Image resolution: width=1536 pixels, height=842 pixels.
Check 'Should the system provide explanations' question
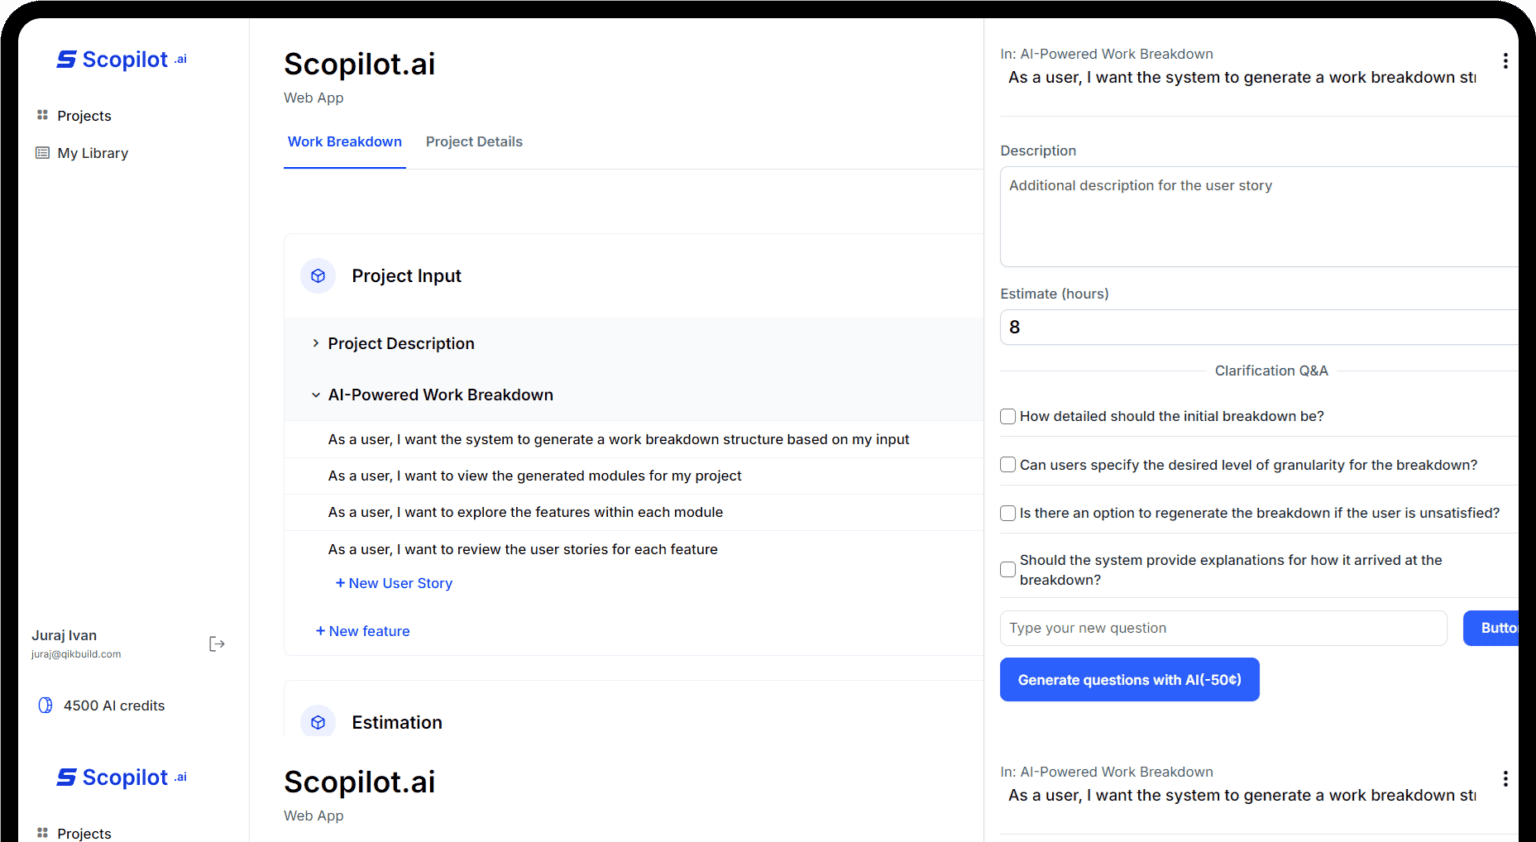click(x=1008, y=570)
